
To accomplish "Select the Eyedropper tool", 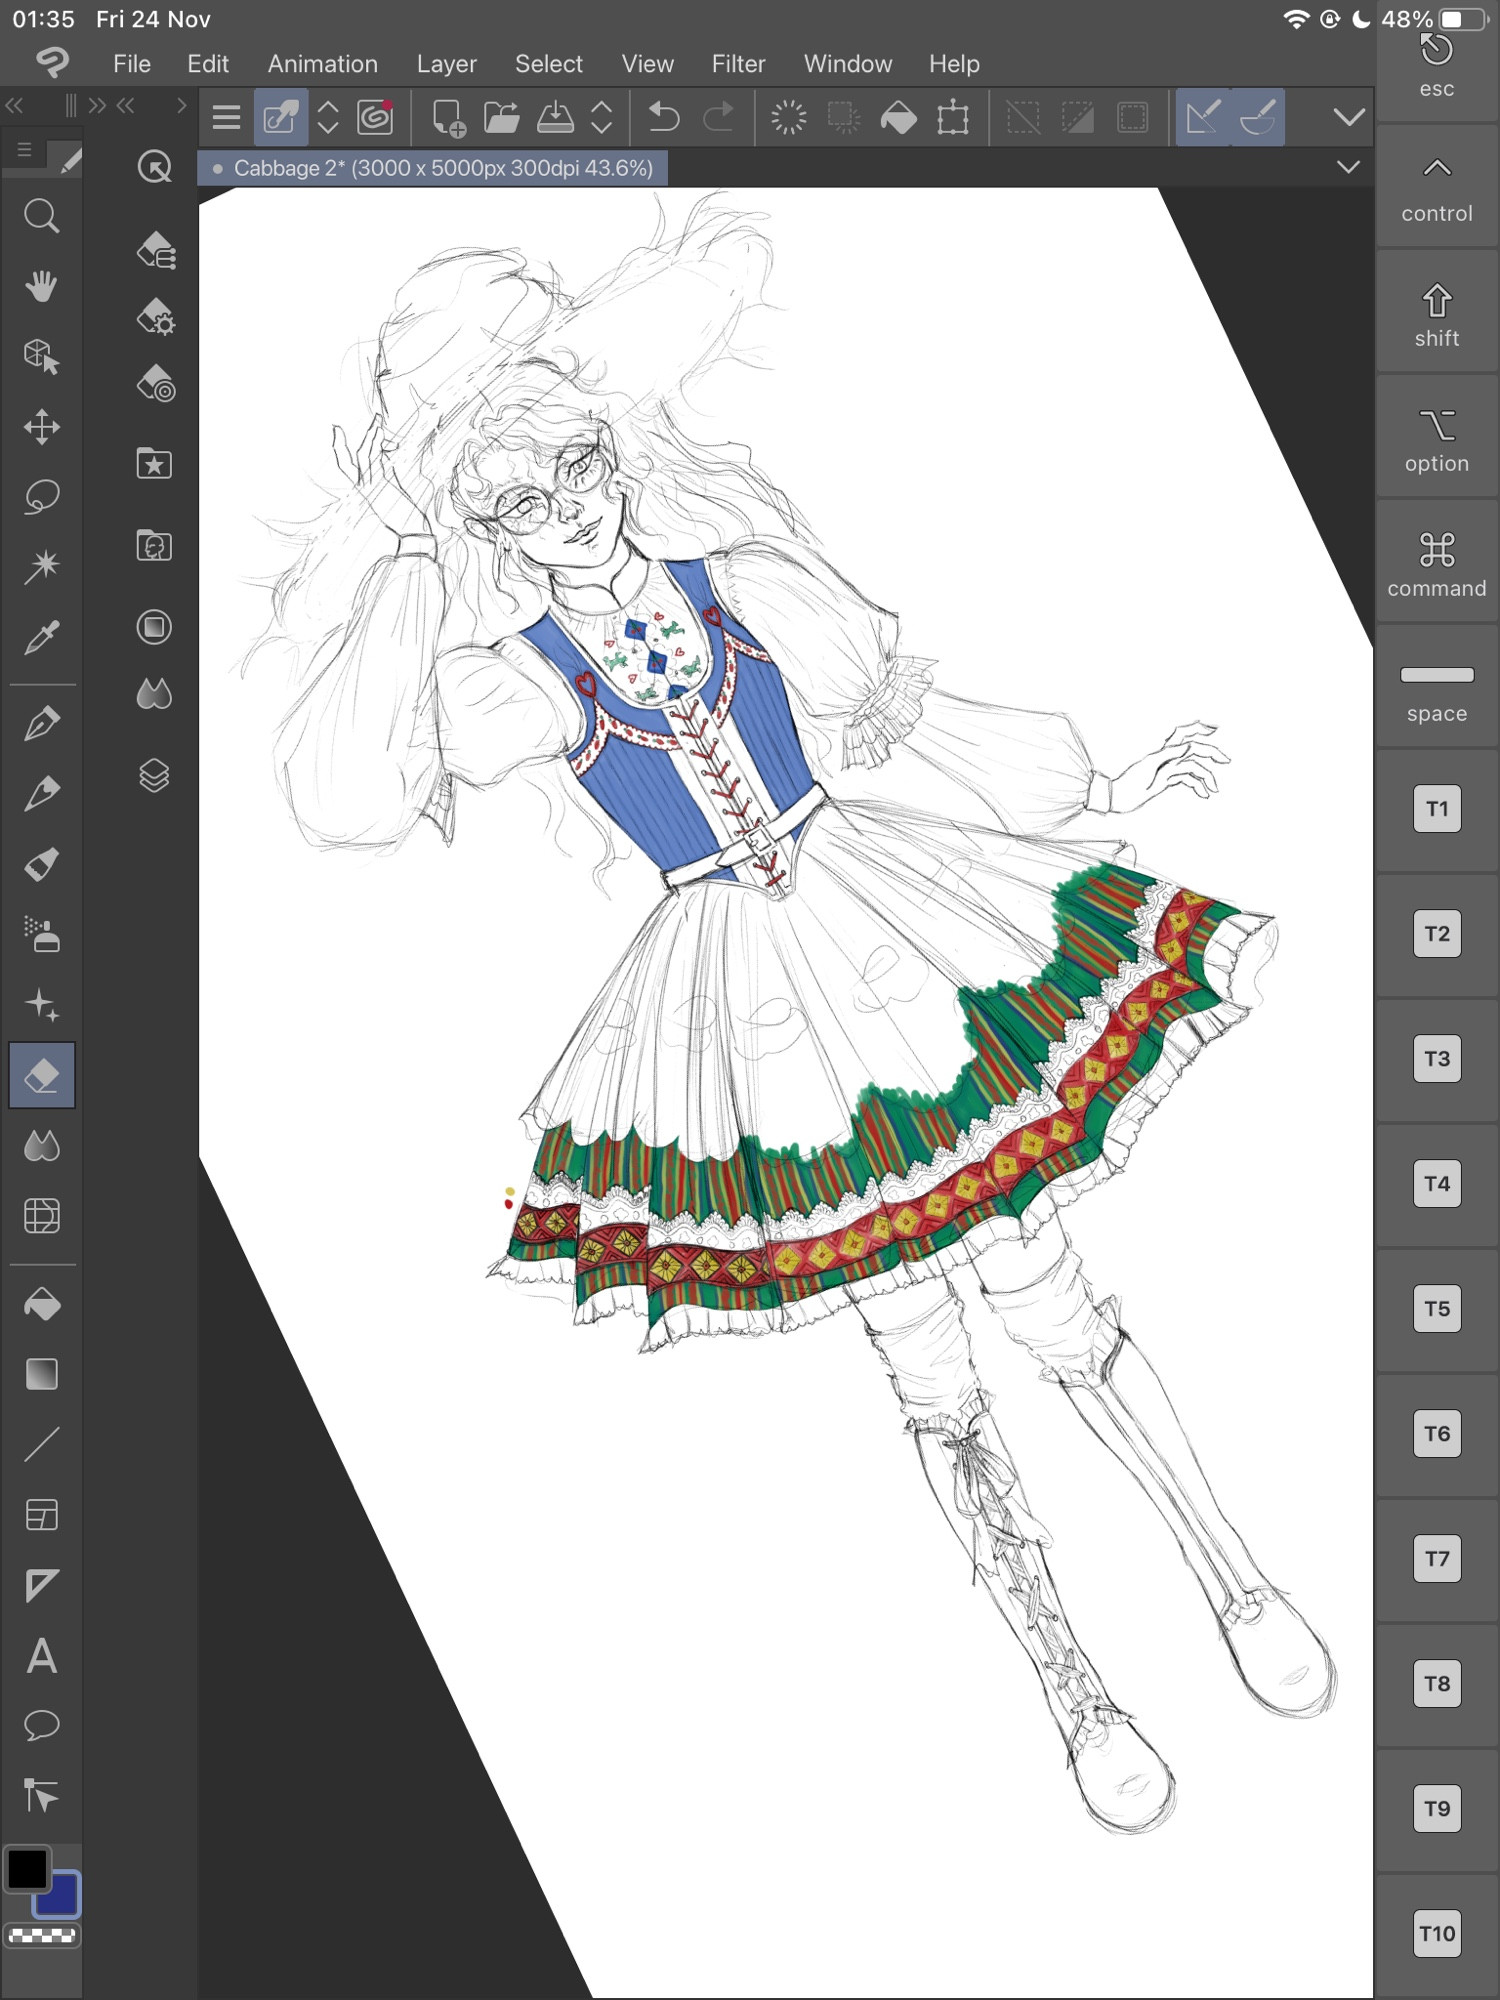I will (x=41, y=637).
